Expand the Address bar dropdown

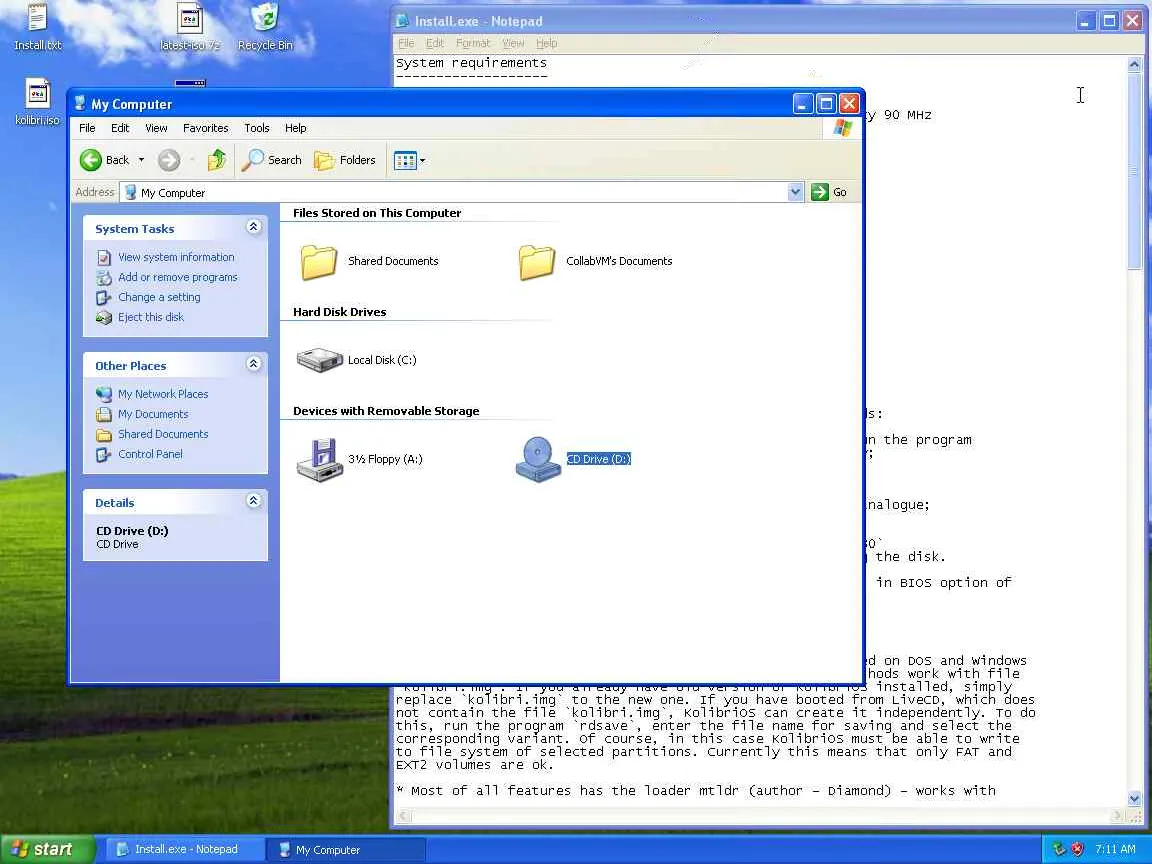pos(796,192)
